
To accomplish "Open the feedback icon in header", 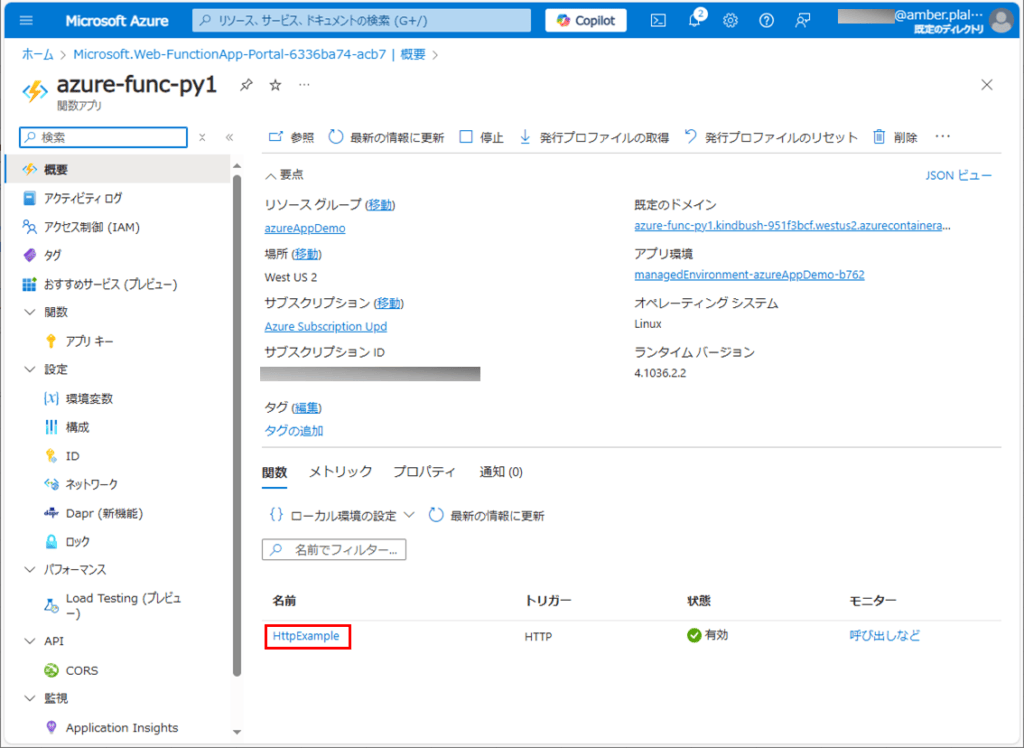I will click(802, 20).
